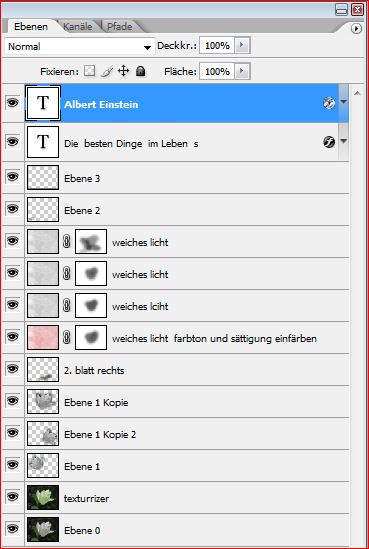Click the chain link icon on farbton und sättigung layer
Screen dimensions: 369x549
pyautogui.click(x=67, y=338)
